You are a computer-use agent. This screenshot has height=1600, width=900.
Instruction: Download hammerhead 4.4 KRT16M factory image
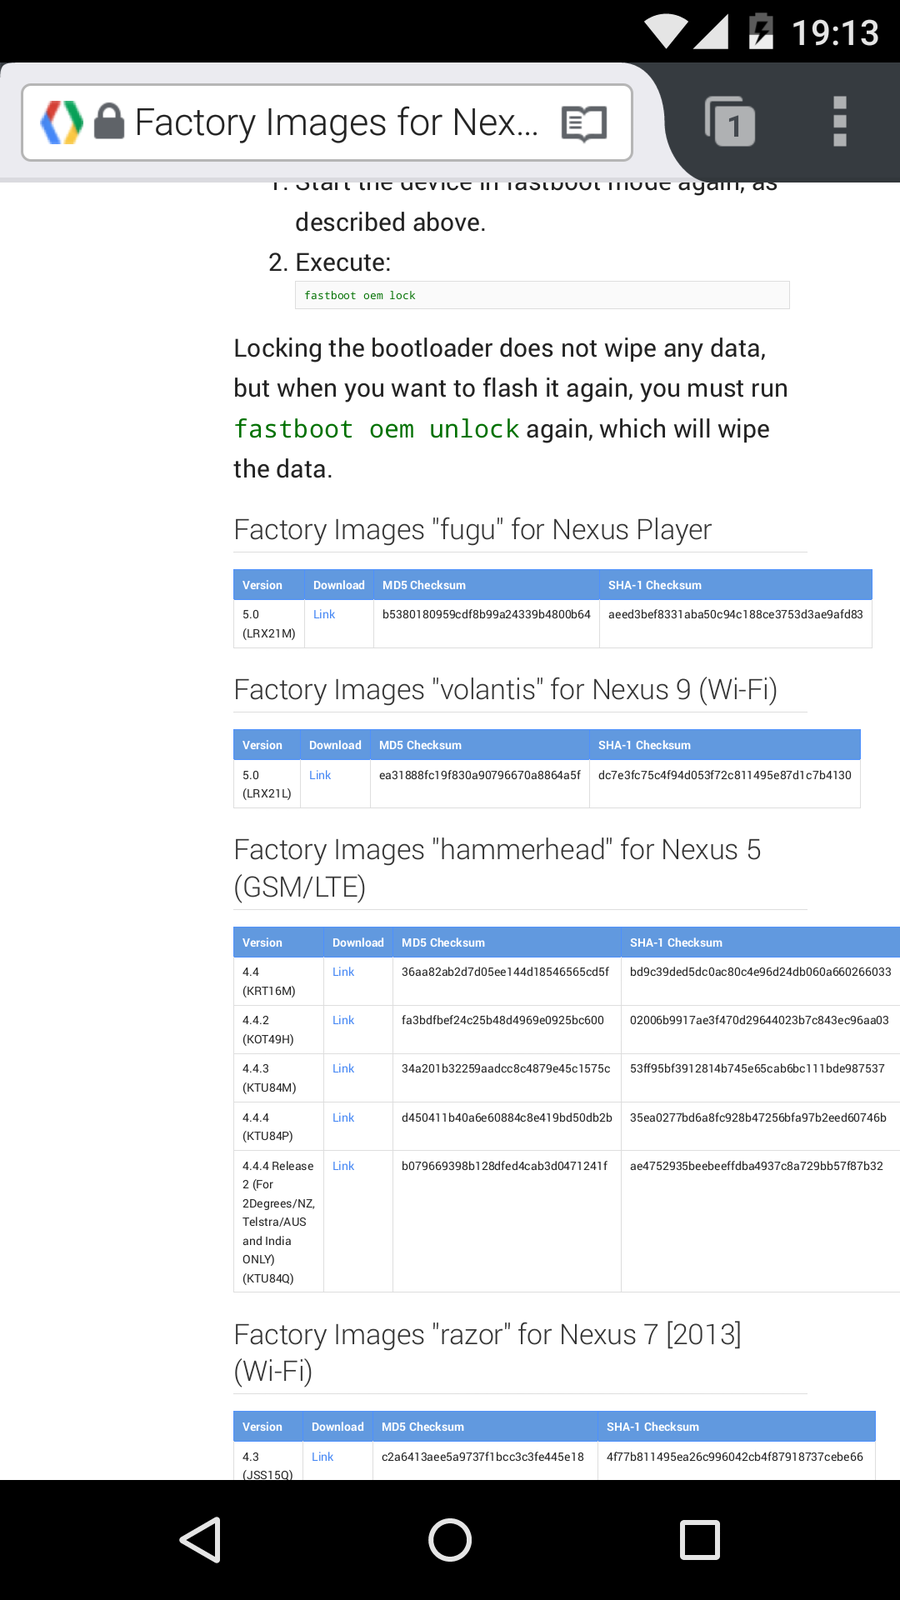pyautogui.click(x=343, y=972)
